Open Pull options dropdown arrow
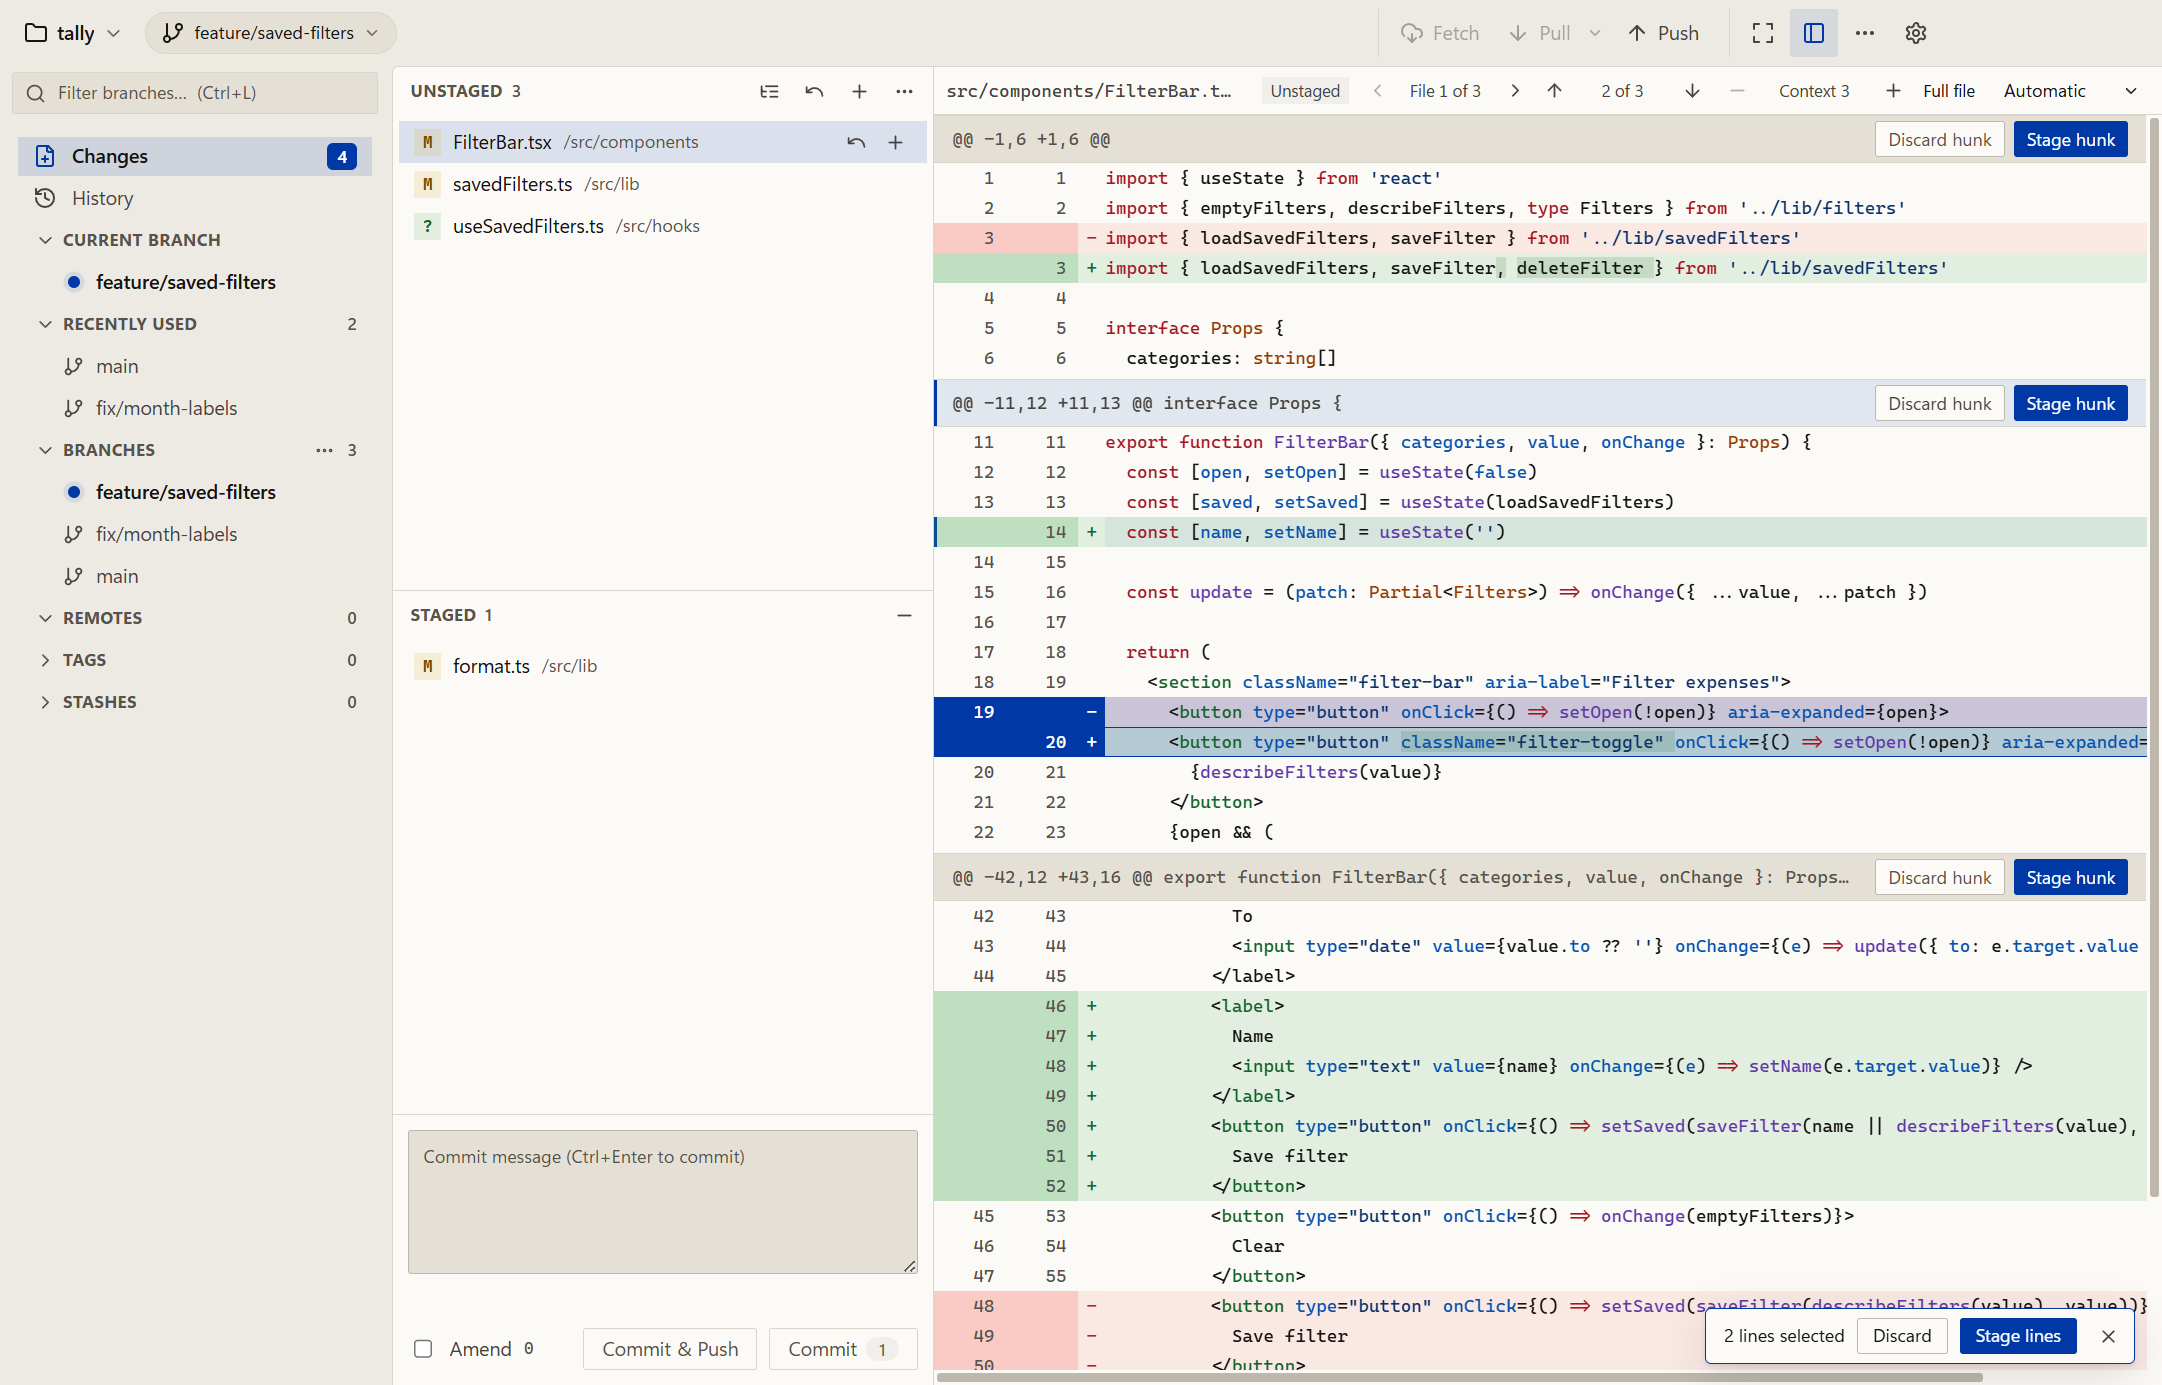Screen dimensions: 2162x1385 1595,33
